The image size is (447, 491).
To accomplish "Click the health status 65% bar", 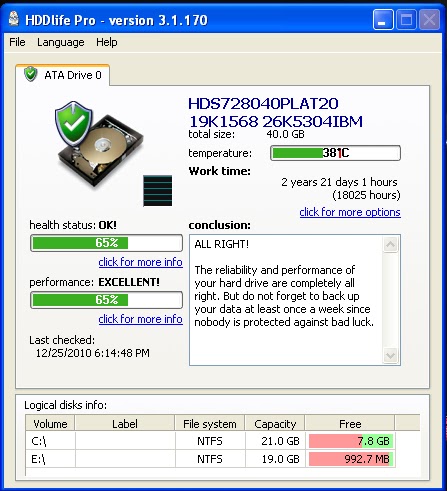I will tap(106, 243).
